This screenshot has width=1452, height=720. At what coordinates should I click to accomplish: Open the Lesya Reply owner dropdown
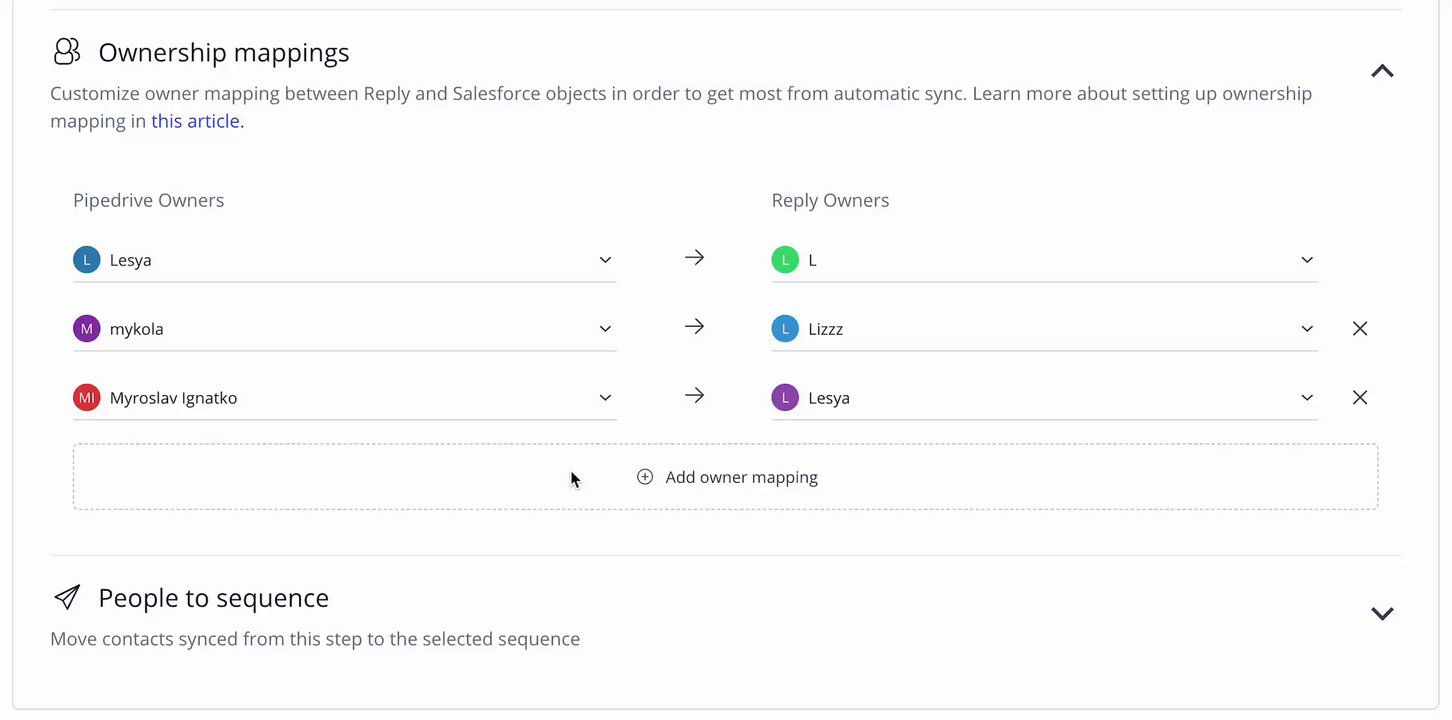pos(1307,398)
